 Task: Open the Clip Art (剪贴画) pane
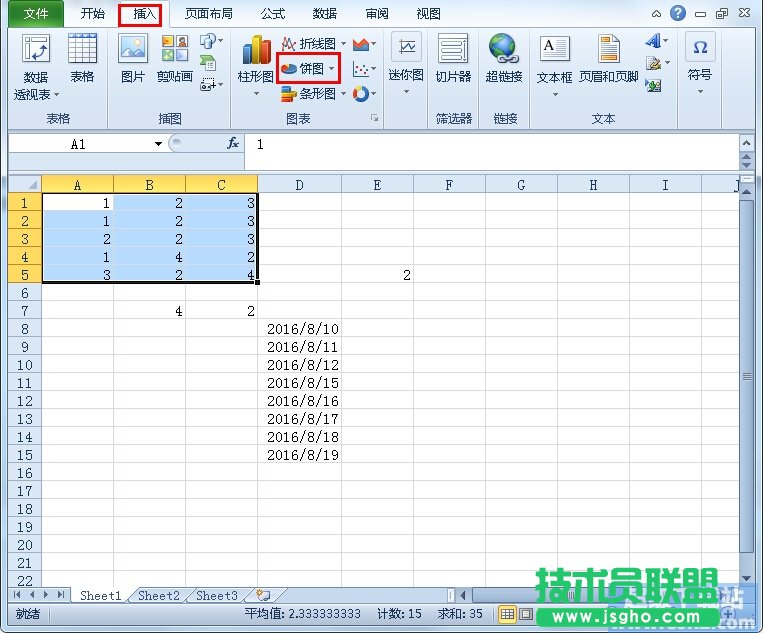(175, 58)
